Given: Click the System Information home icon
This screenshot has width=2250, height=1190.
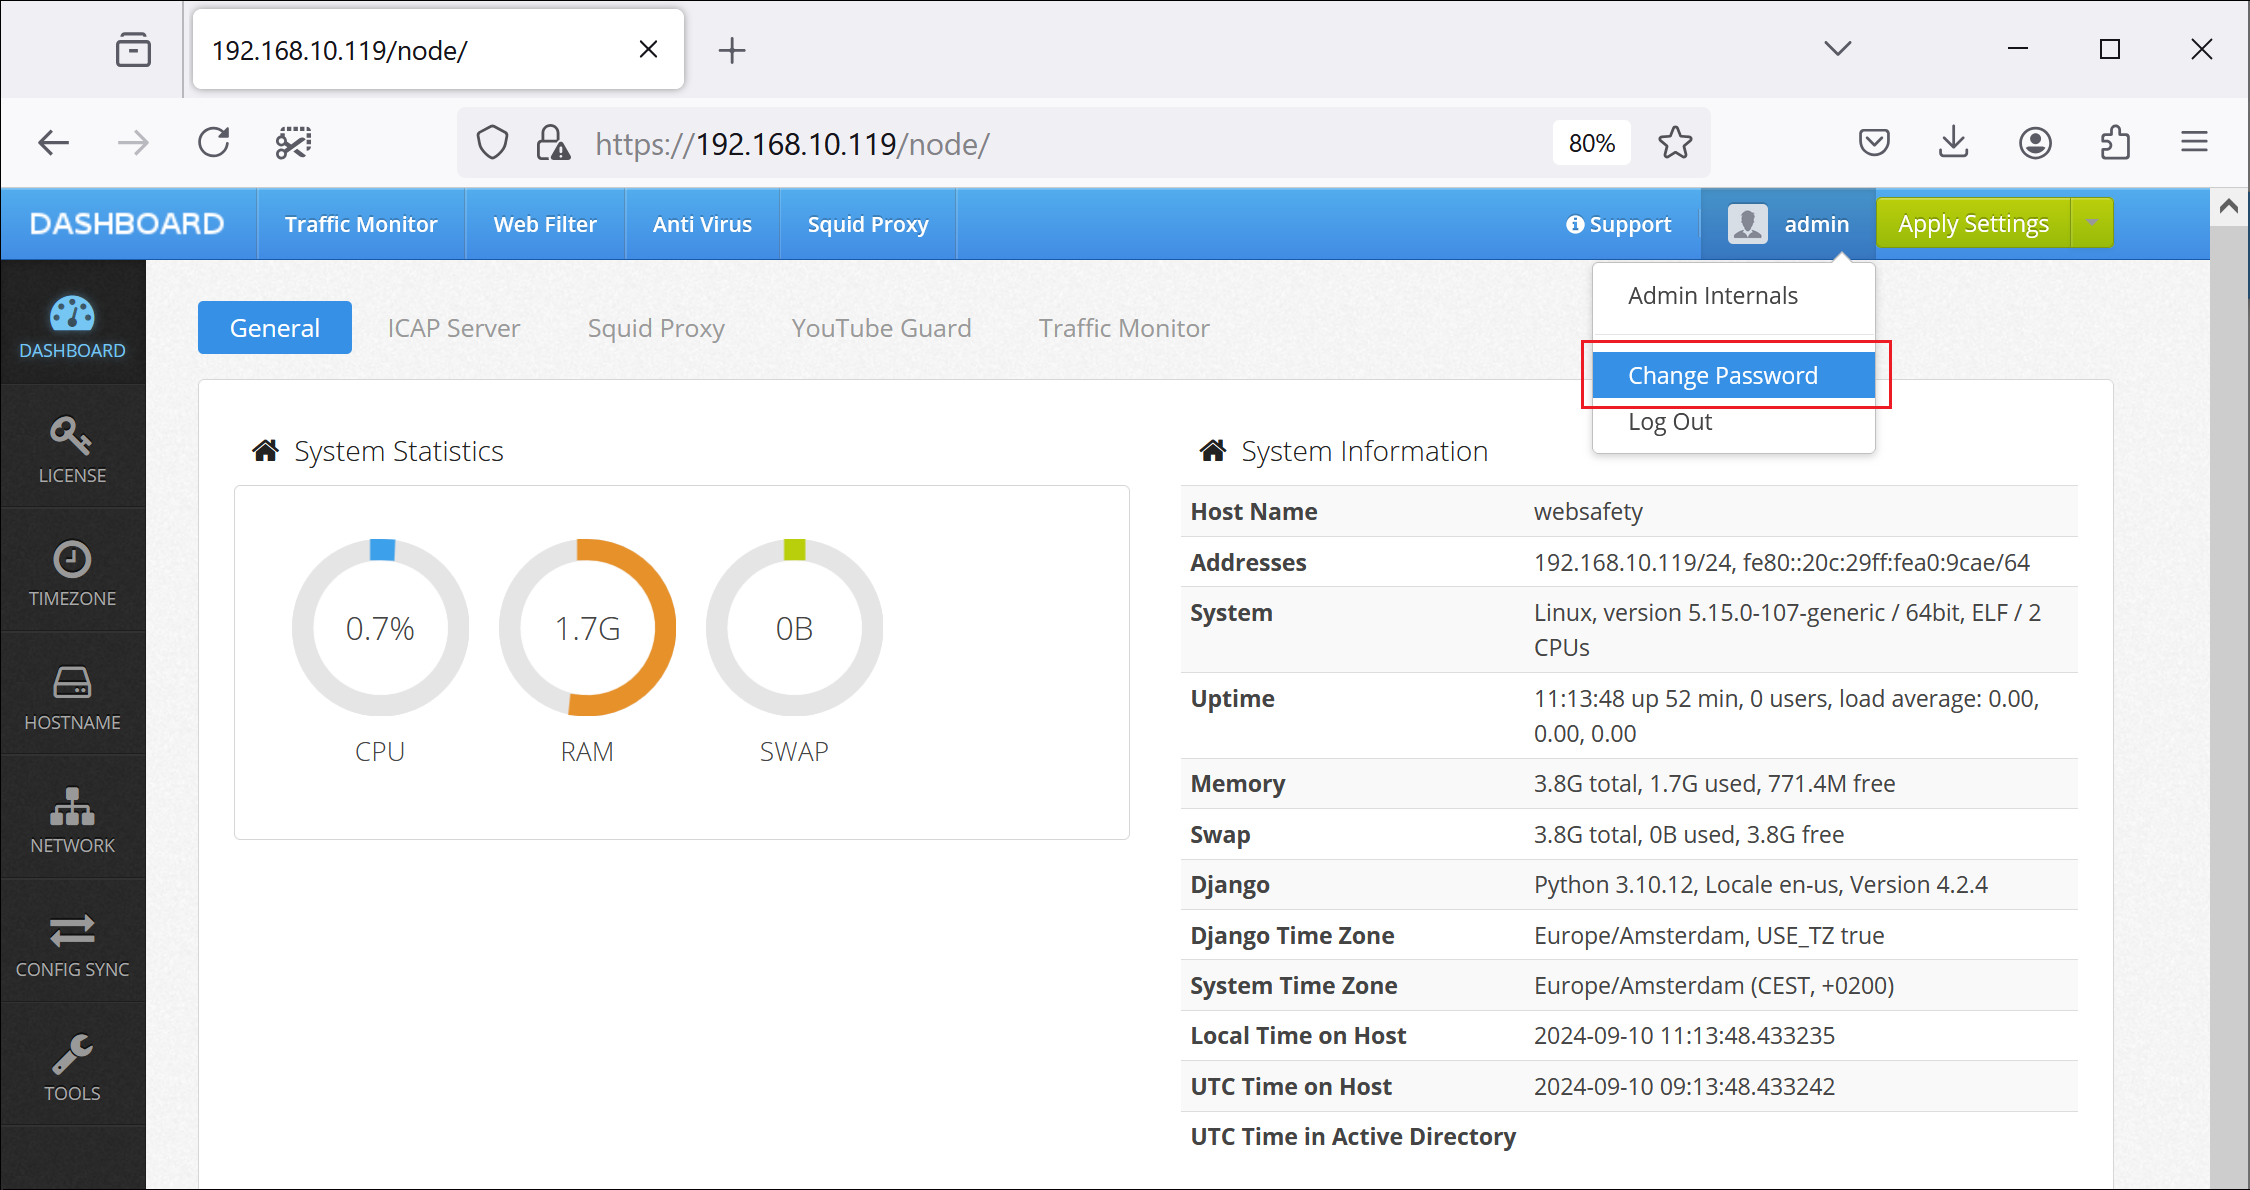Looking at the screenshot, I should [1213, 451].
